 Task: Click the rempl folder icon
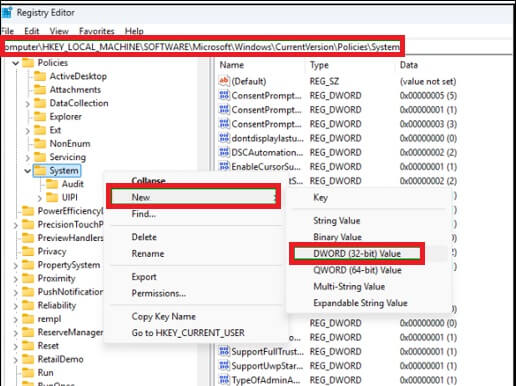28,319
